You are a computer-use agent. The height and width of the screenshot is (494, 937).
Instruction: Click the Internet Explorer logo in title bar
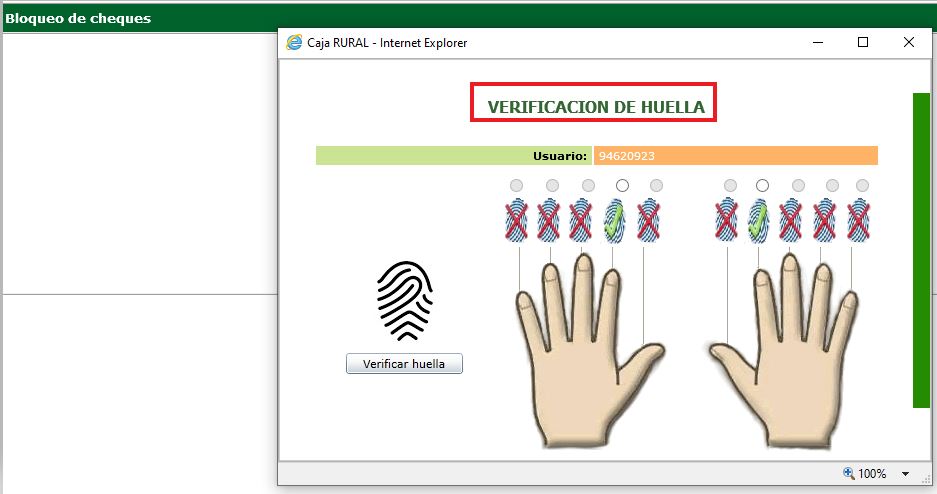[x=294, y=42]
